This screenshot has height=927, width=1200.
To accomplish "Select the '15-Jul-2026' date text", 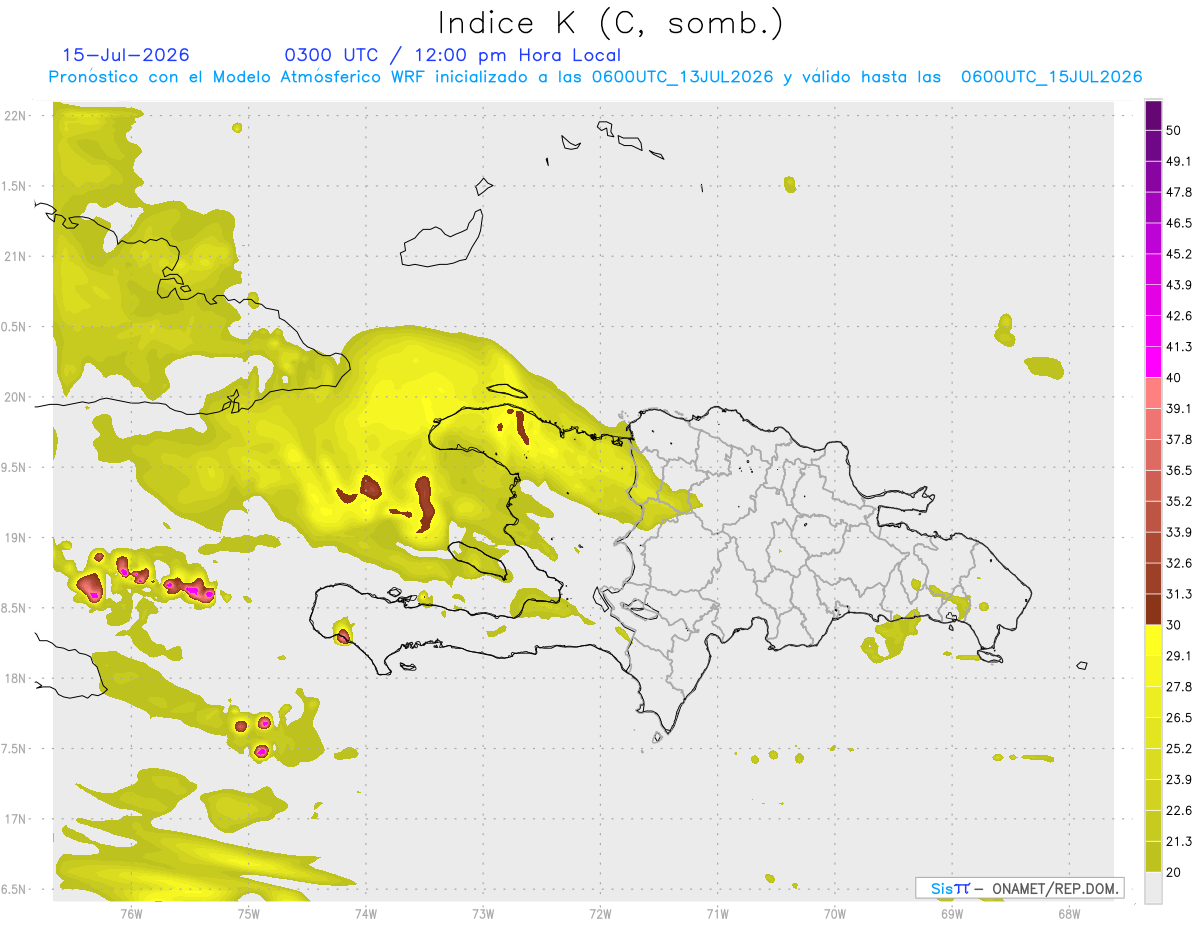I will tap(126, 55).
